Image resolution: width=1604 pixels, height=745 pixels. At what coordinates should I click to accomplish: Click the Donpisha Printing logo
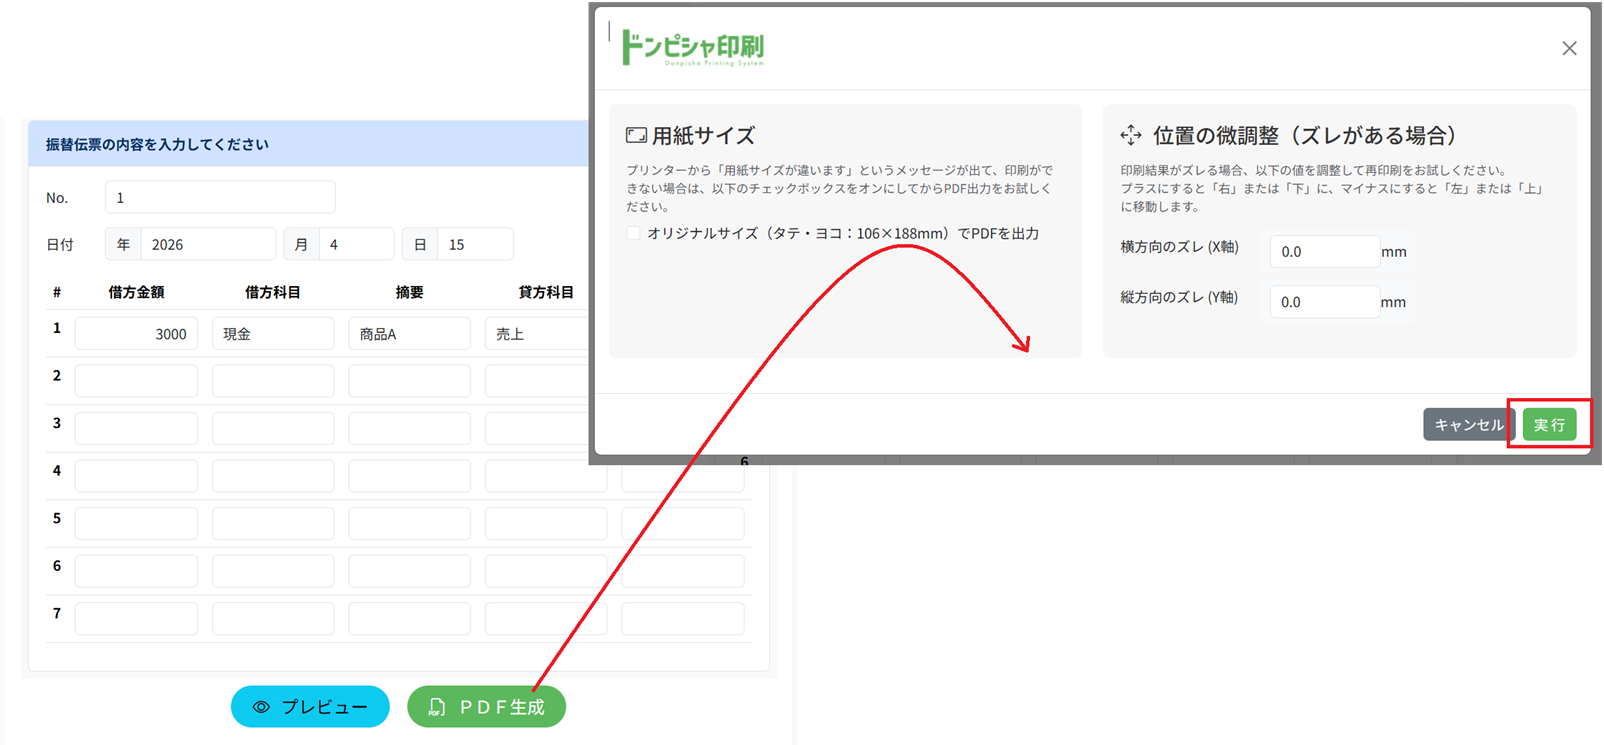pyautogui.click(x=692, y=47)
